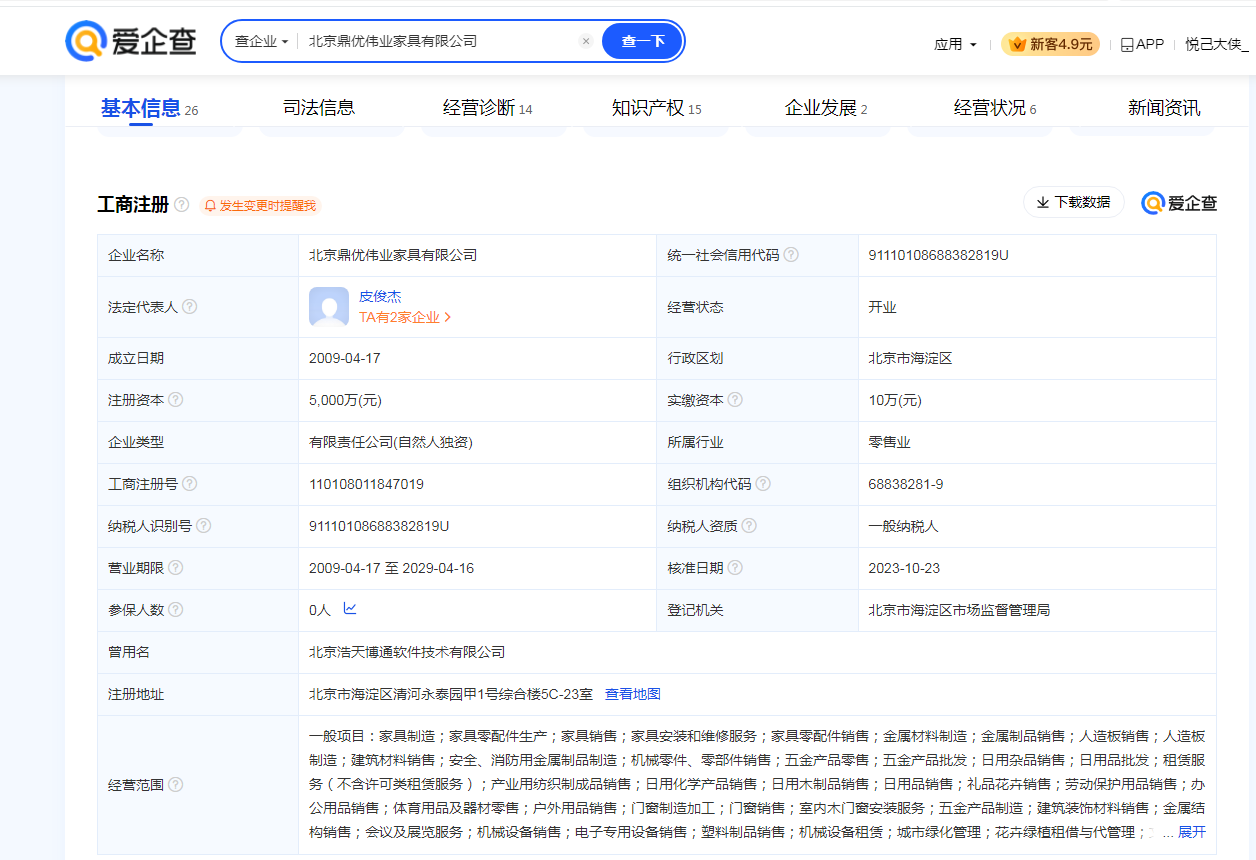This screenshot has height=860, width=1256.
Task: Expand the 应用 dropdown menu
Action: coord(955,44)
